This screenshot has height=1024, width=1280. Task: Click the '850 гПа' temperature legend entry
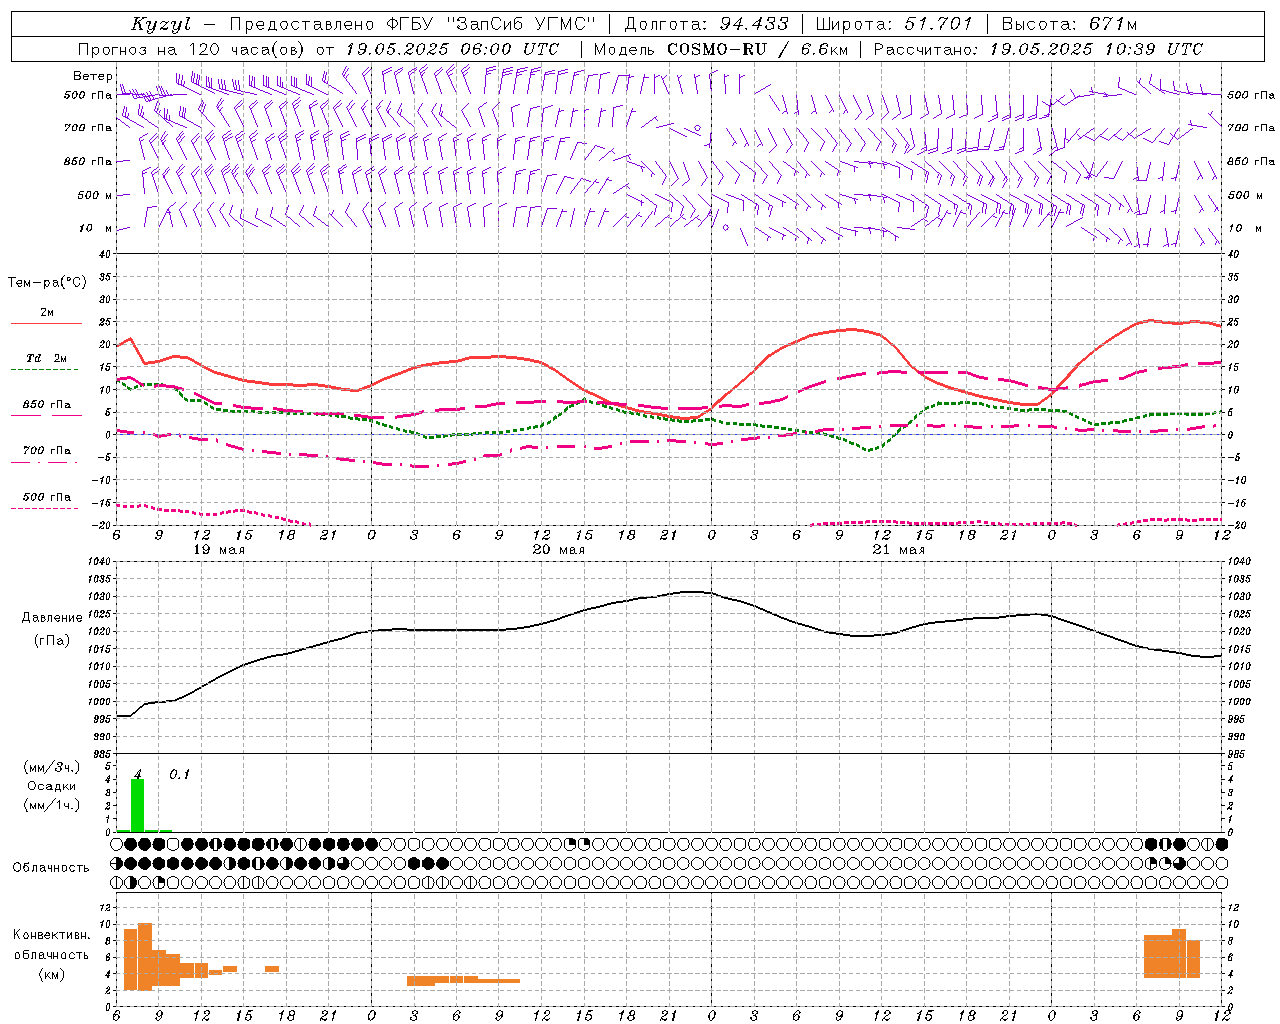pyautogui.click(x=46, y=405)
